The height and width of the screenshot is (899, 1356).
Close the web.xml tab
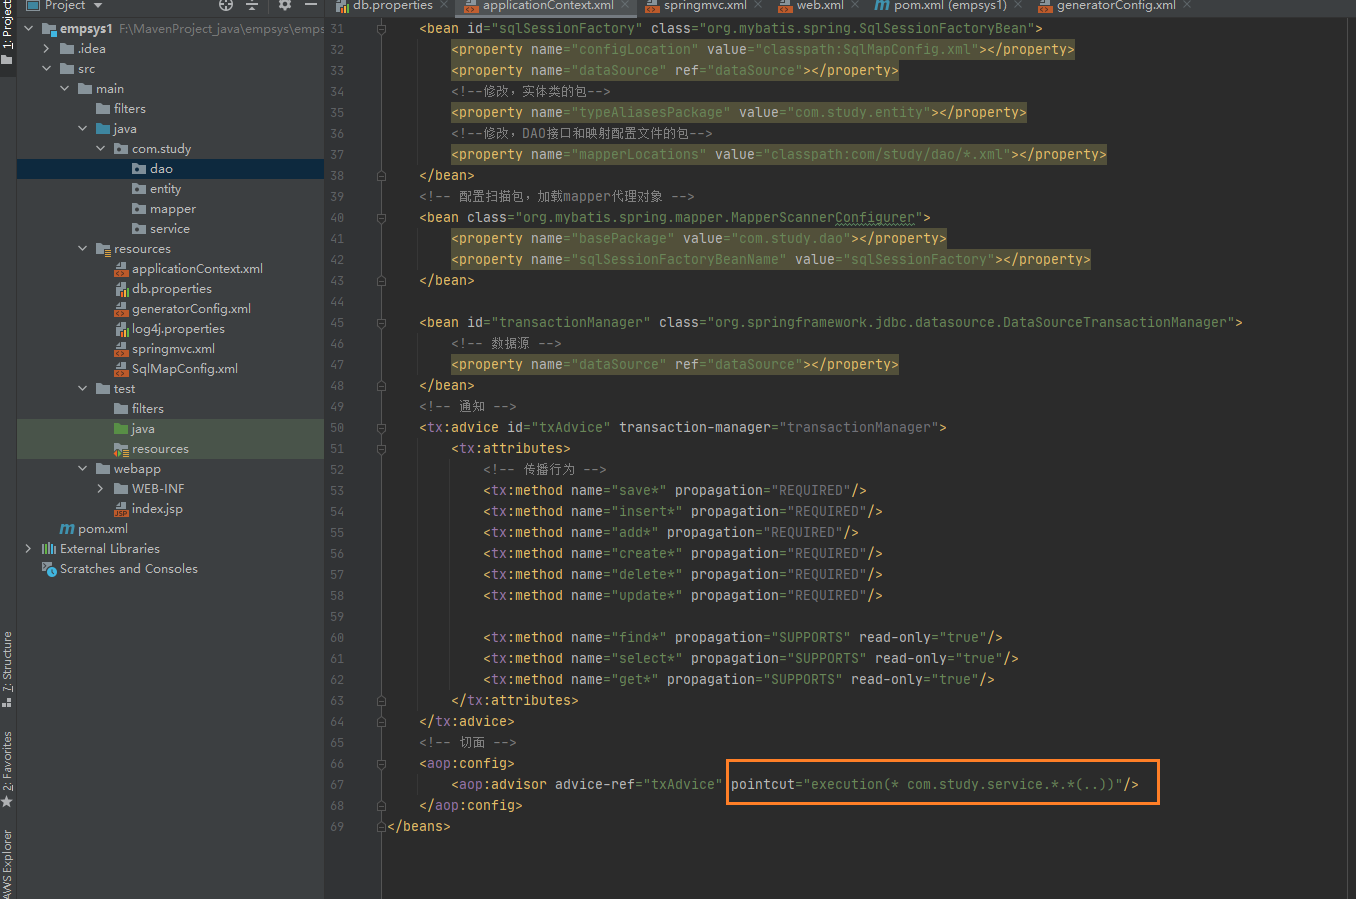click(856, 5)
